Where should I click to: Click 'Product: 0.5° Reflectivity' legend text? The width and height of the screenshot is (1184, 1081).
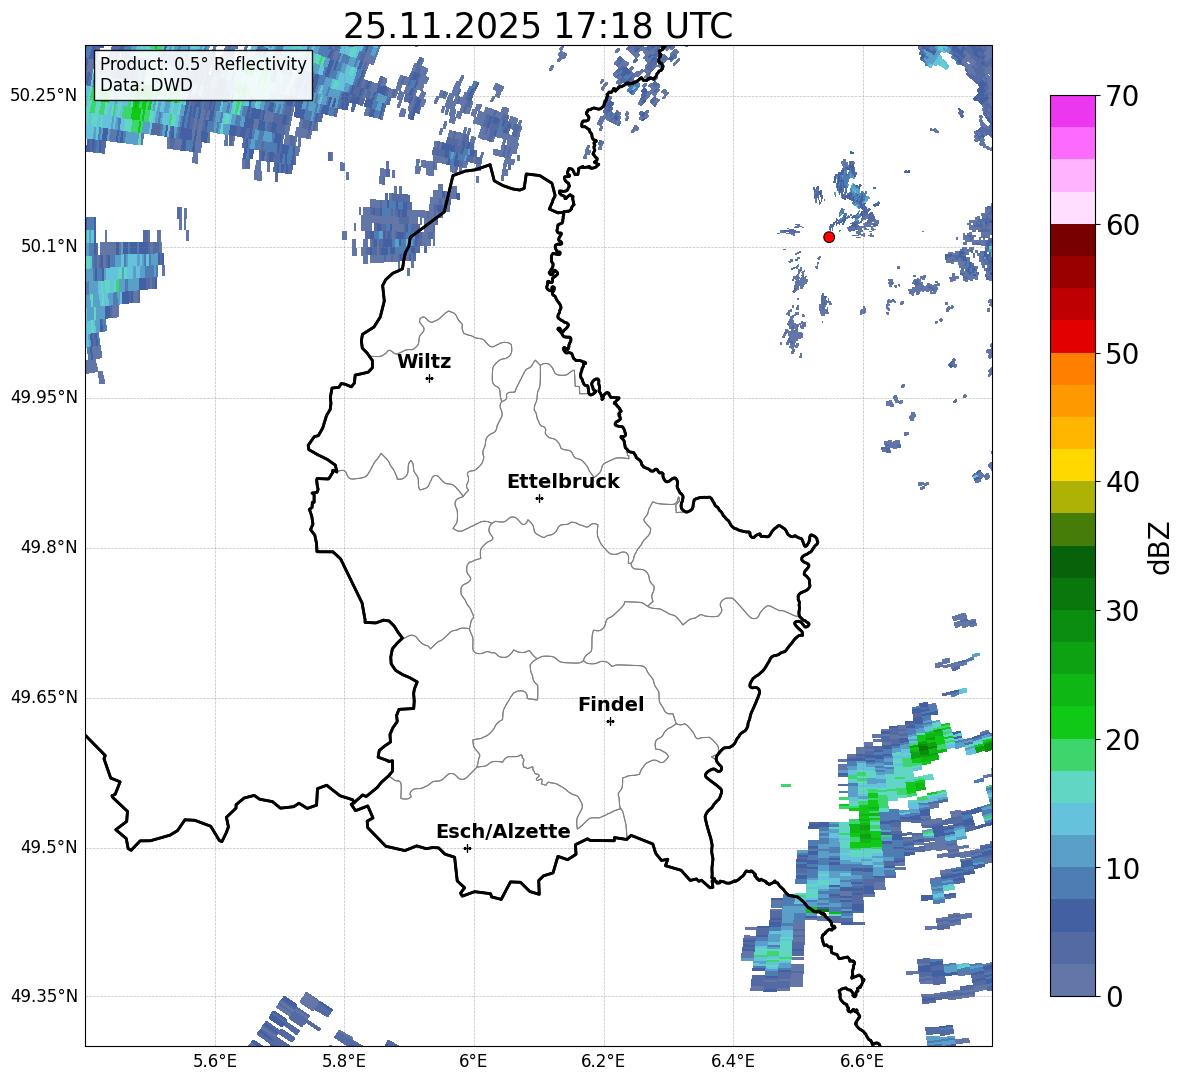pyautogui.click(x=203, y=63)
